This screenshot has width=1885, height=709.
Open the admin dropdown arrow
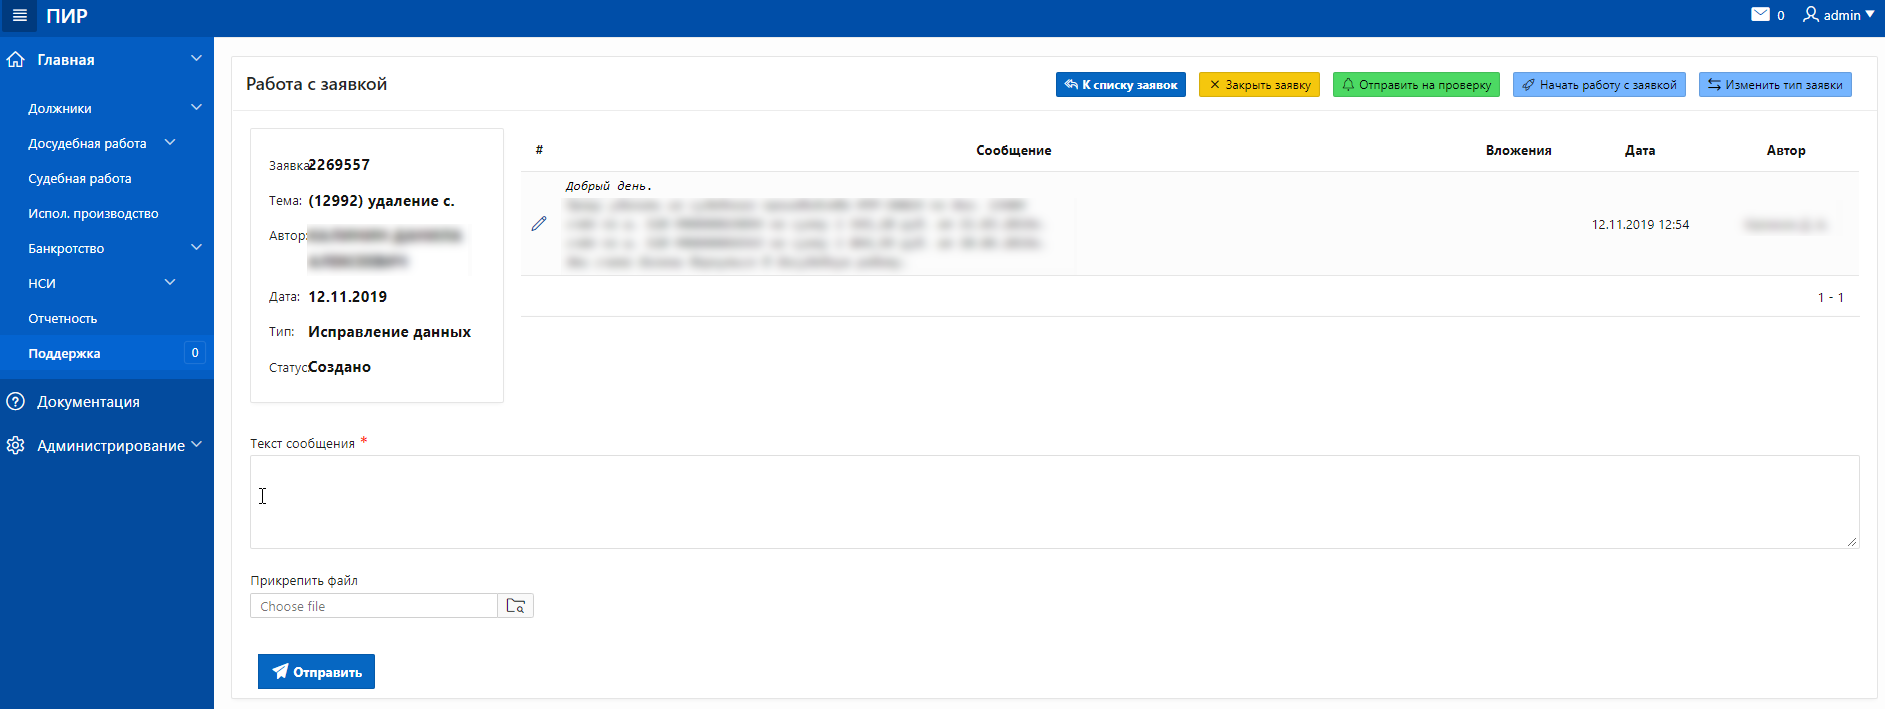(1870, 14)
